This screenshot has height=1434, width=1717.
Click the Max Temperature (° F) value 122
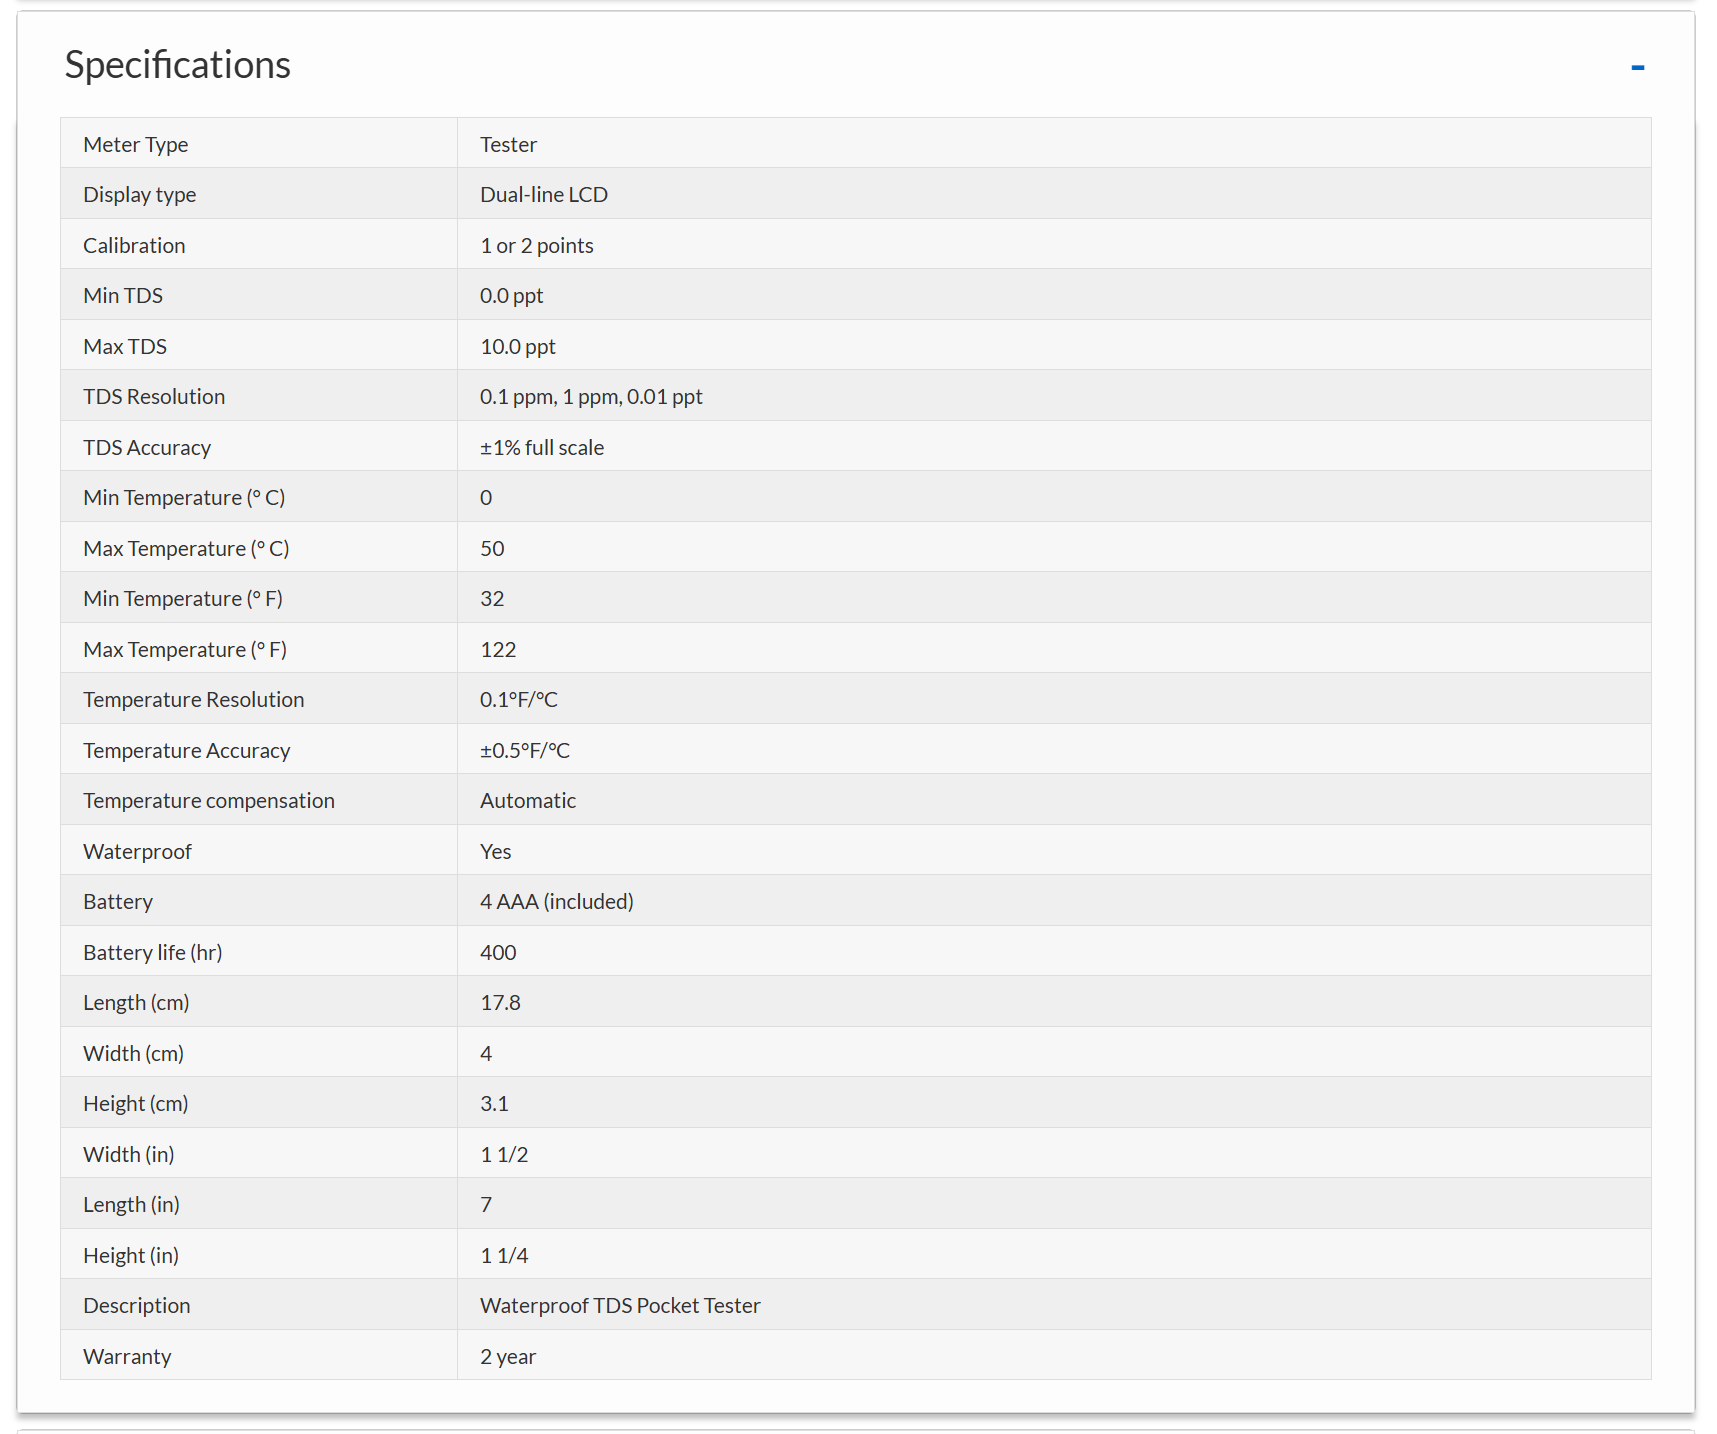point(498,649)
